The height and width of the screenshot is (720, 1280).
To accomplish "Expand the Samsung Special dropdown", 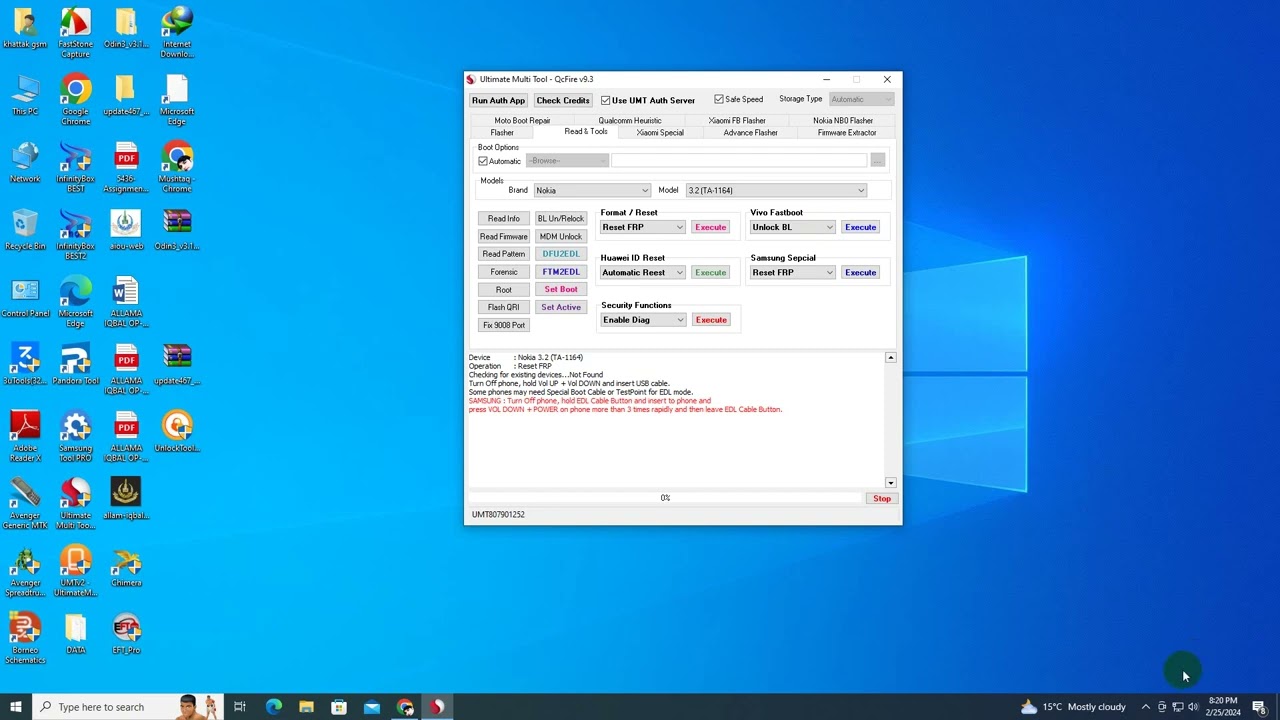I will click(792, 272).
